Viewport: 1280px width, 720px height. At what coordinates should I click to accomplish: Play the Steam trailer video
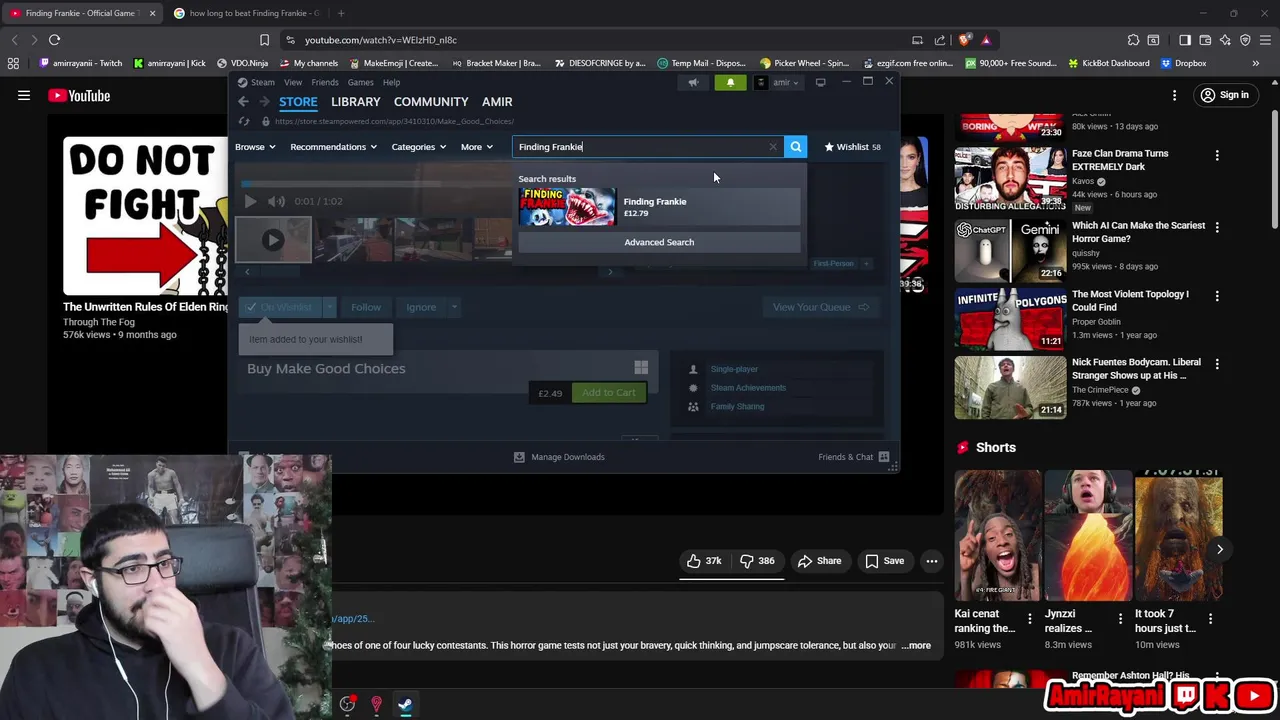tap(250, 201)
